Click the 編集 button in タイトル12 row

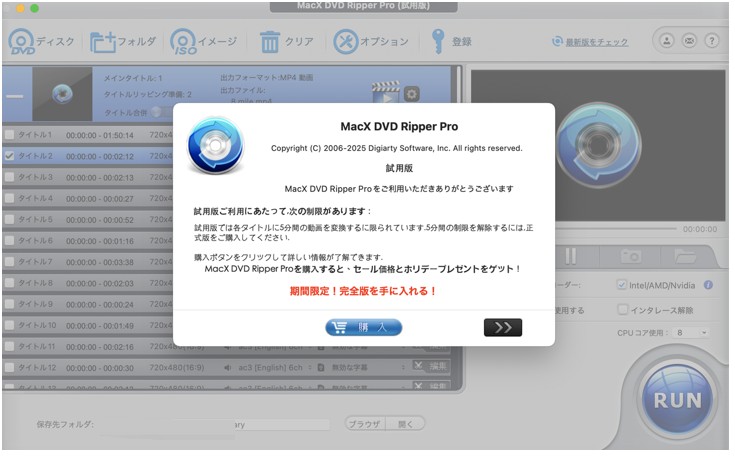point(431,366)
